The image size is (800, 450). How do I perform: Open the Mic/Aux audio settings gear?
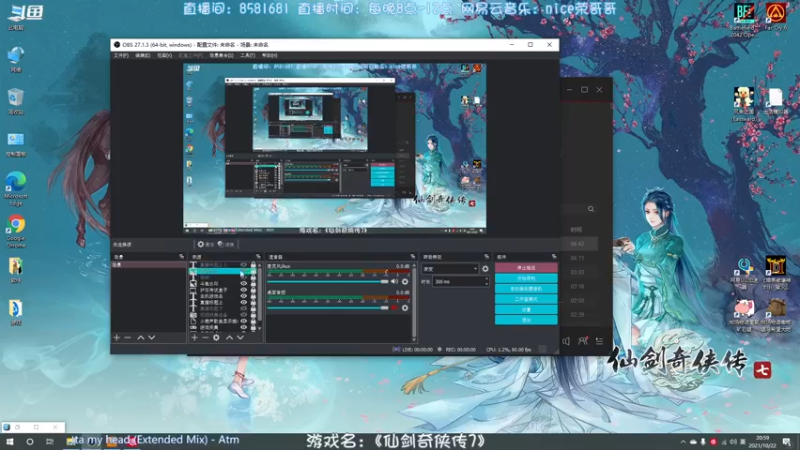(405, 282)
